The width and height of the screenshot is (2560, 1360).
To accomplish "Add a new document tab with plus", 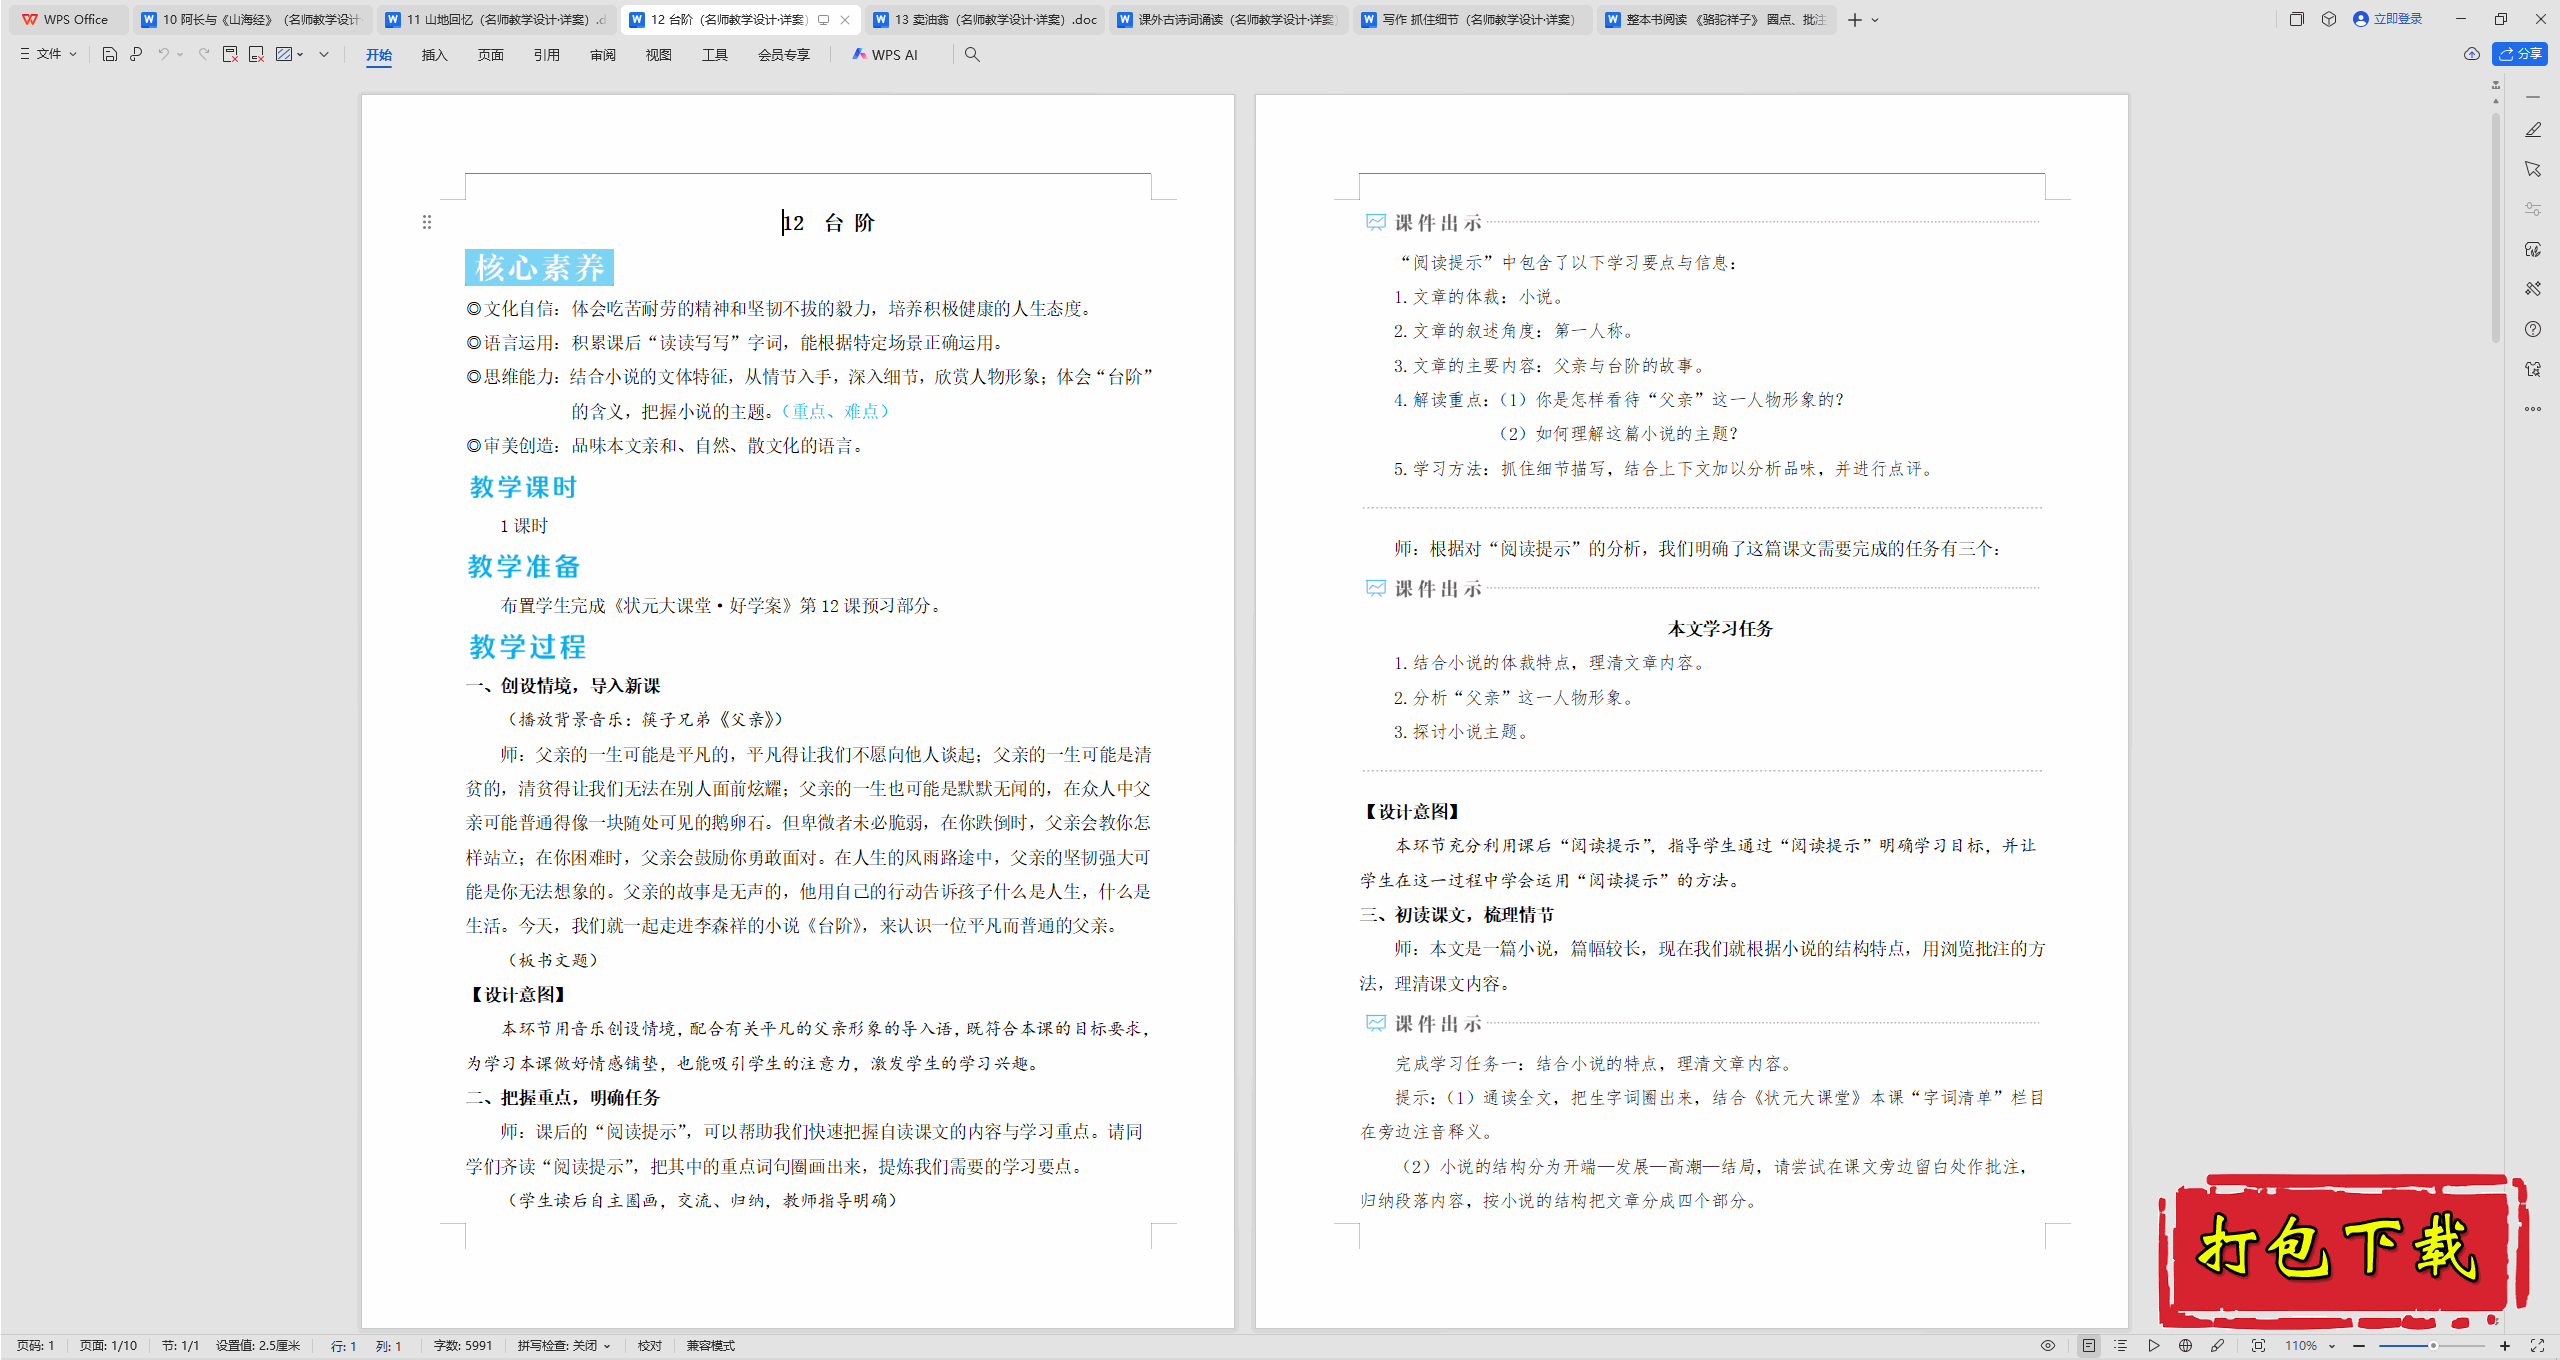I will [1854, 20].
